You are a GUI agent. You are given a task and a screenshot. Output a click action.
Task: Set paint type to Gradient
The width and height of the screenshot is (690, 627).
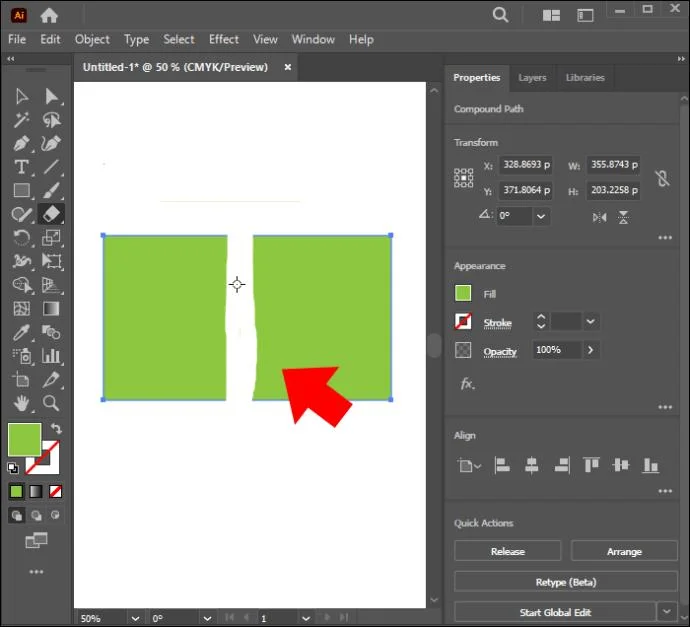[x=36, y=491]
